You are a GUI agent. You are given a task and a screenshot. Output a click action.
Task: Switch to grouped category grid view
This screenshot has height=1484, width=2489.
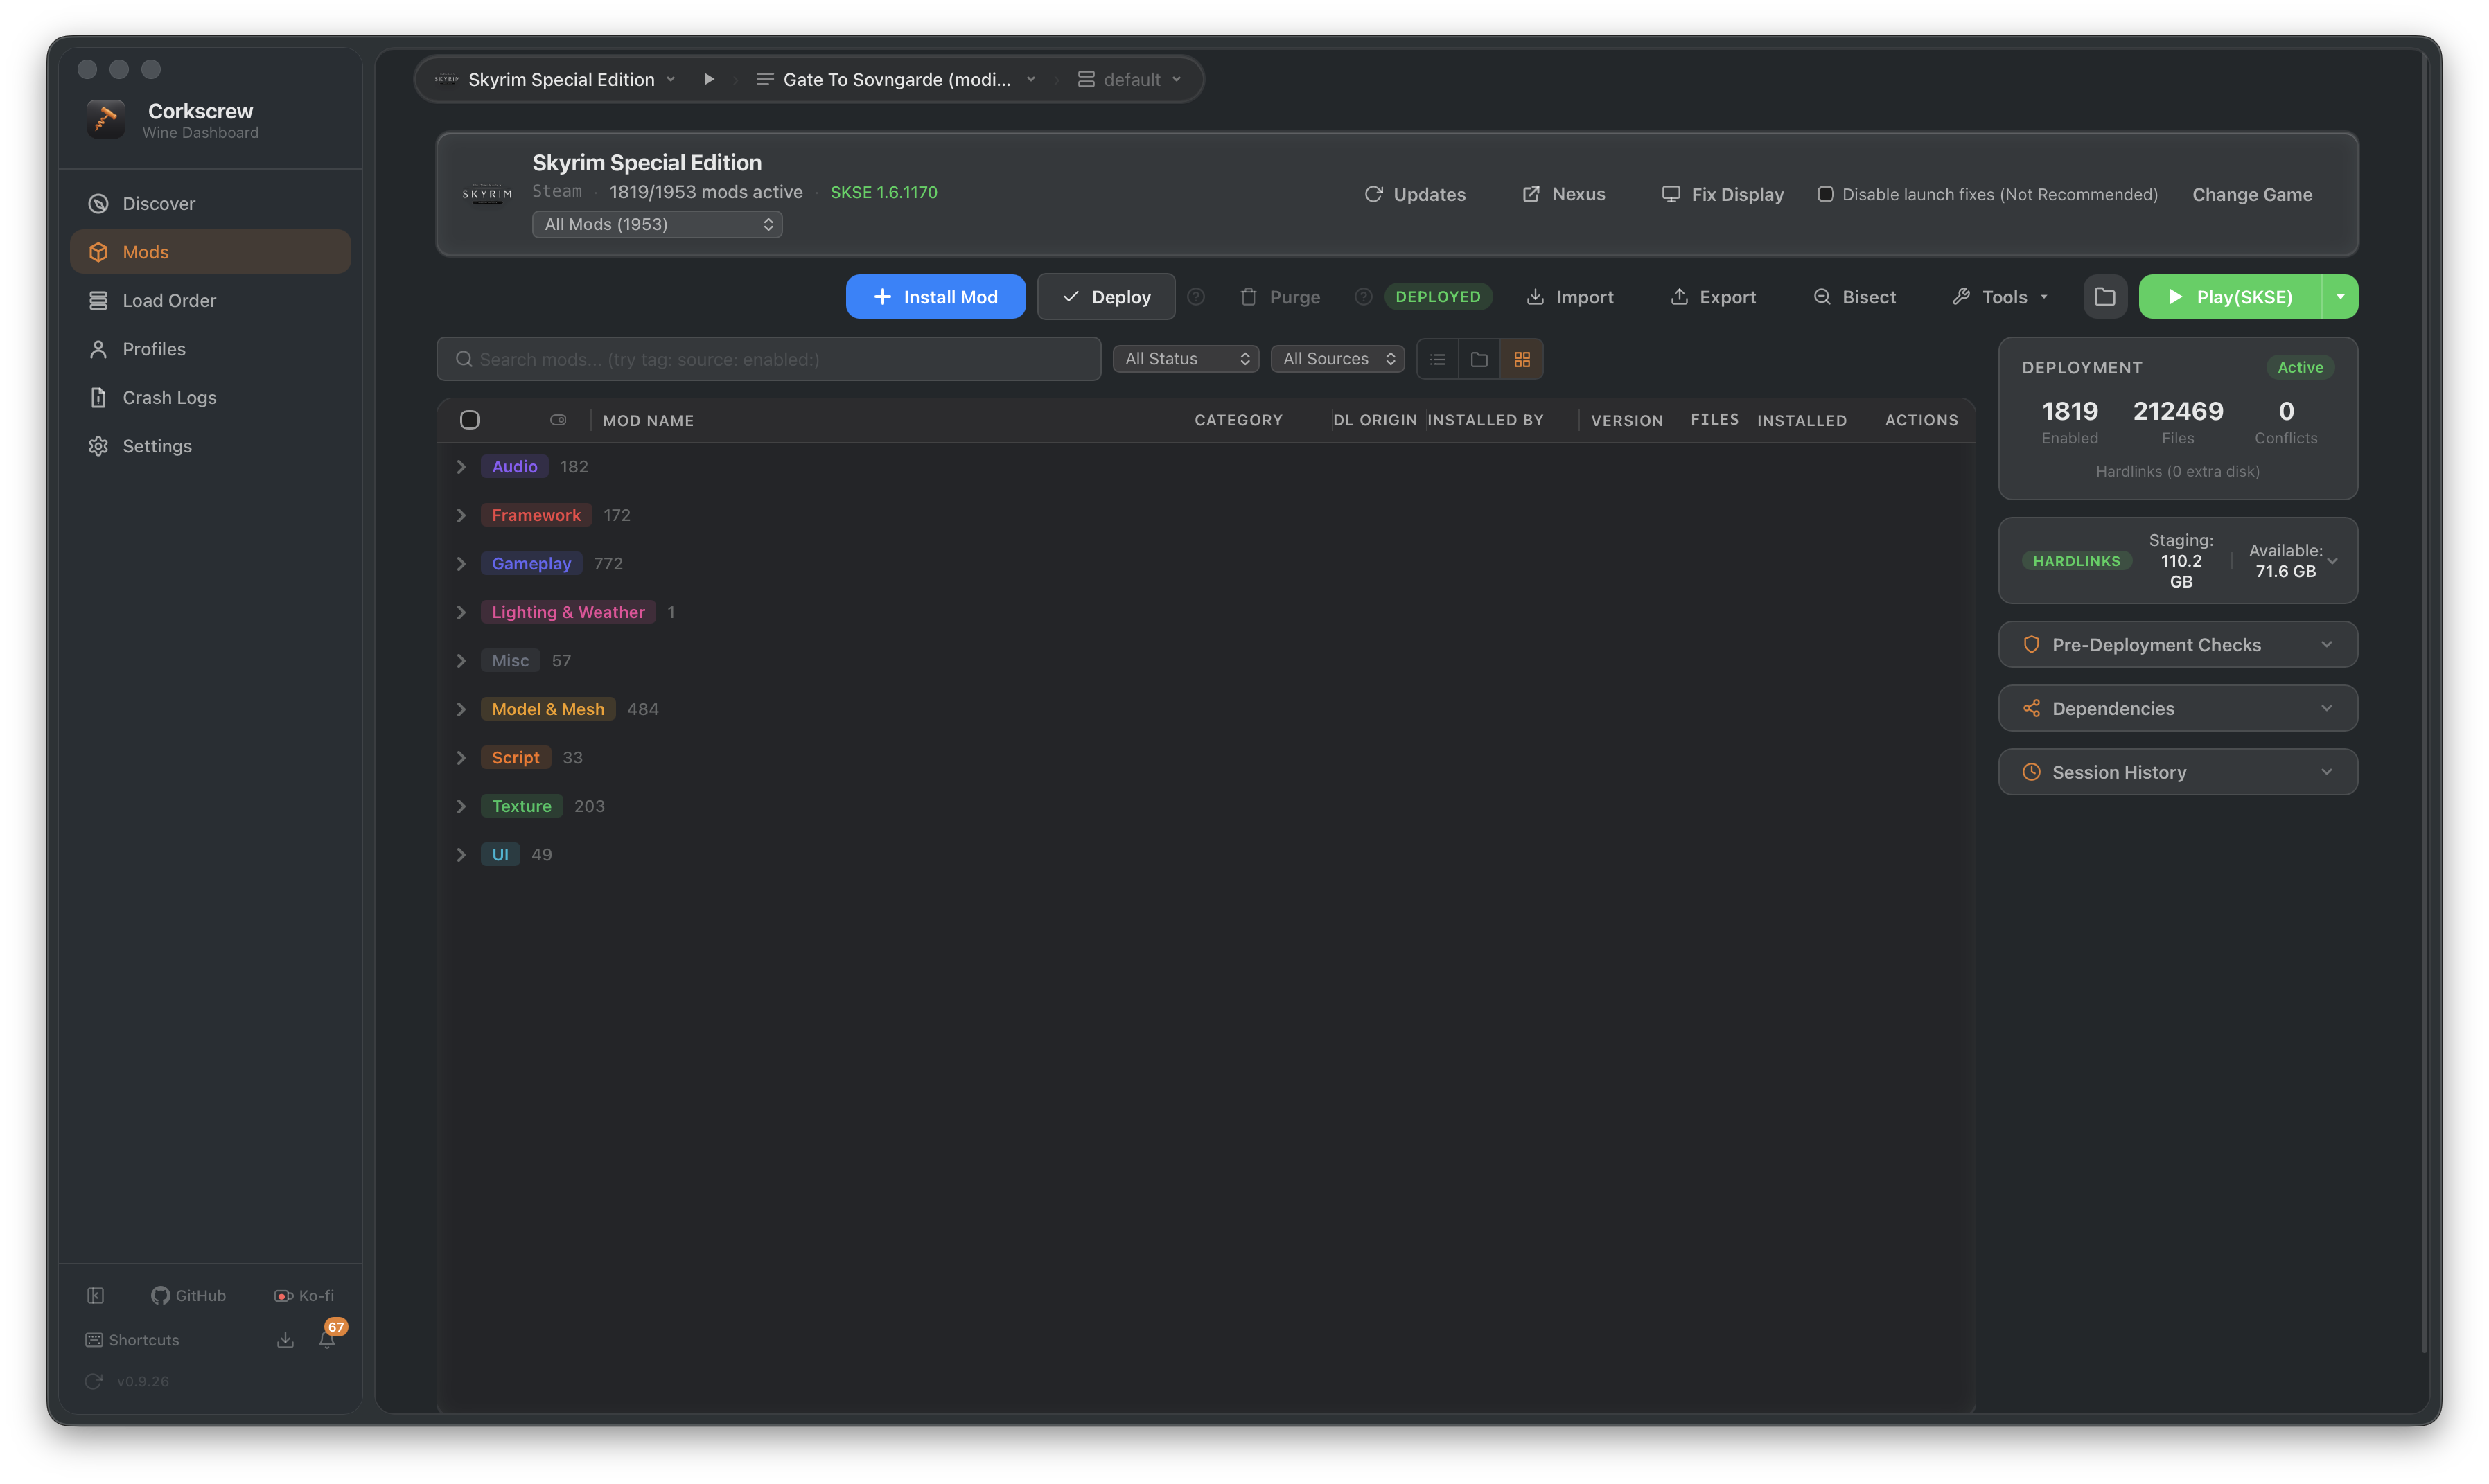1521,359
